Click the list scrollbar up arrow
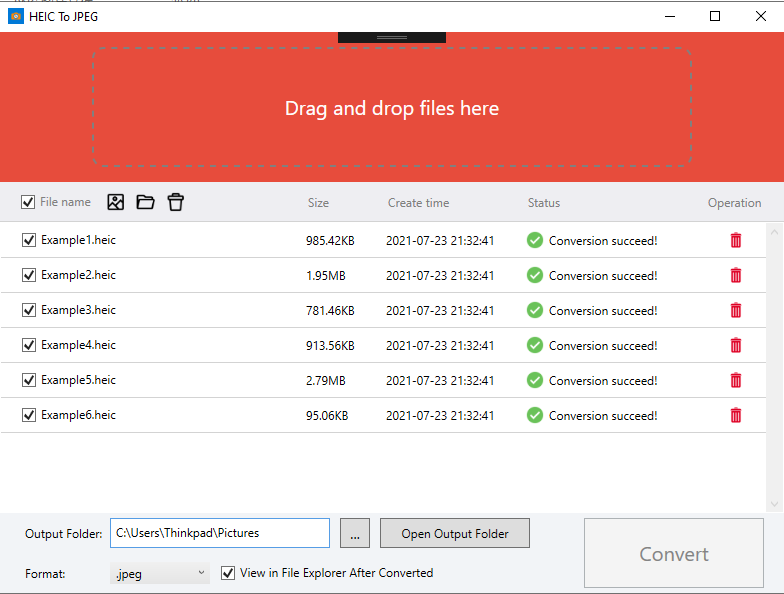784x594 pixels. (774, 232)
